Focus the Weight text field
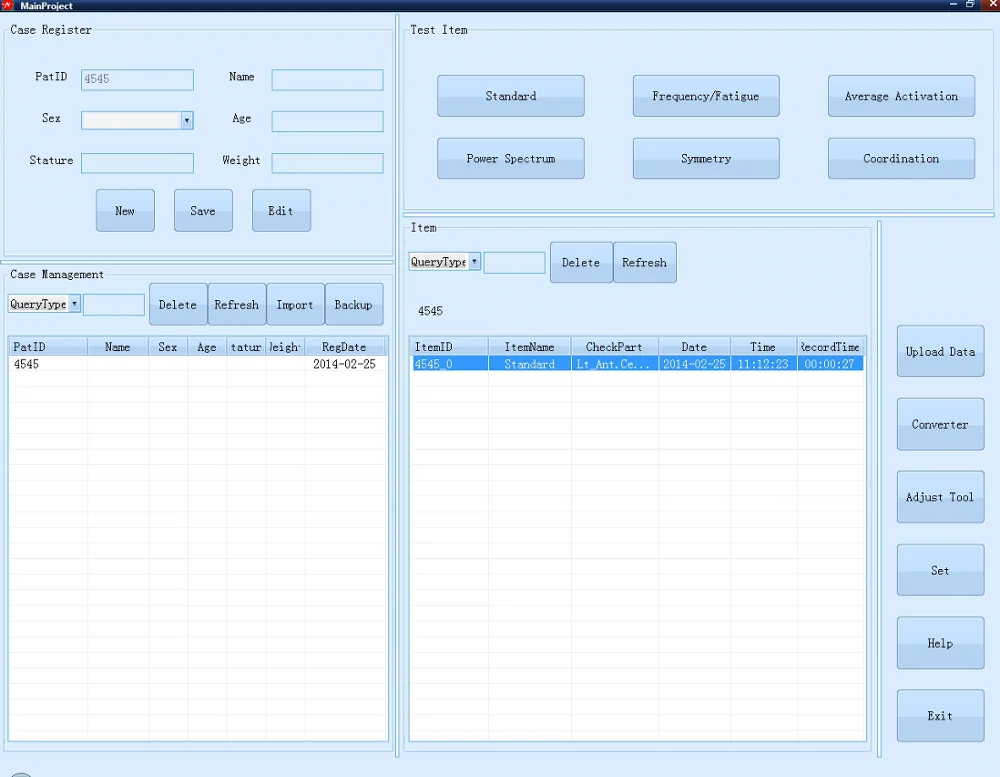Viewport: 1000px width, 777px height. 327,163
